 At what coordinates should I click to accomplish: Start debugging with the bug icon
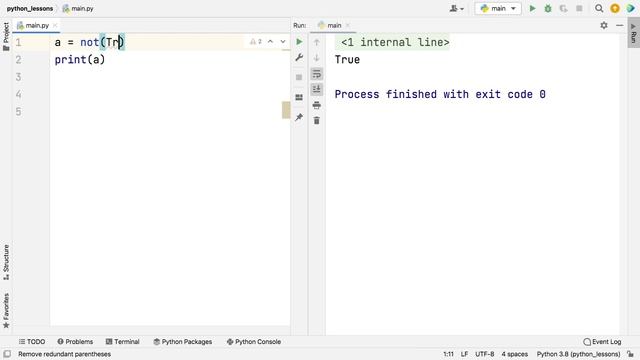click(548, 8)
